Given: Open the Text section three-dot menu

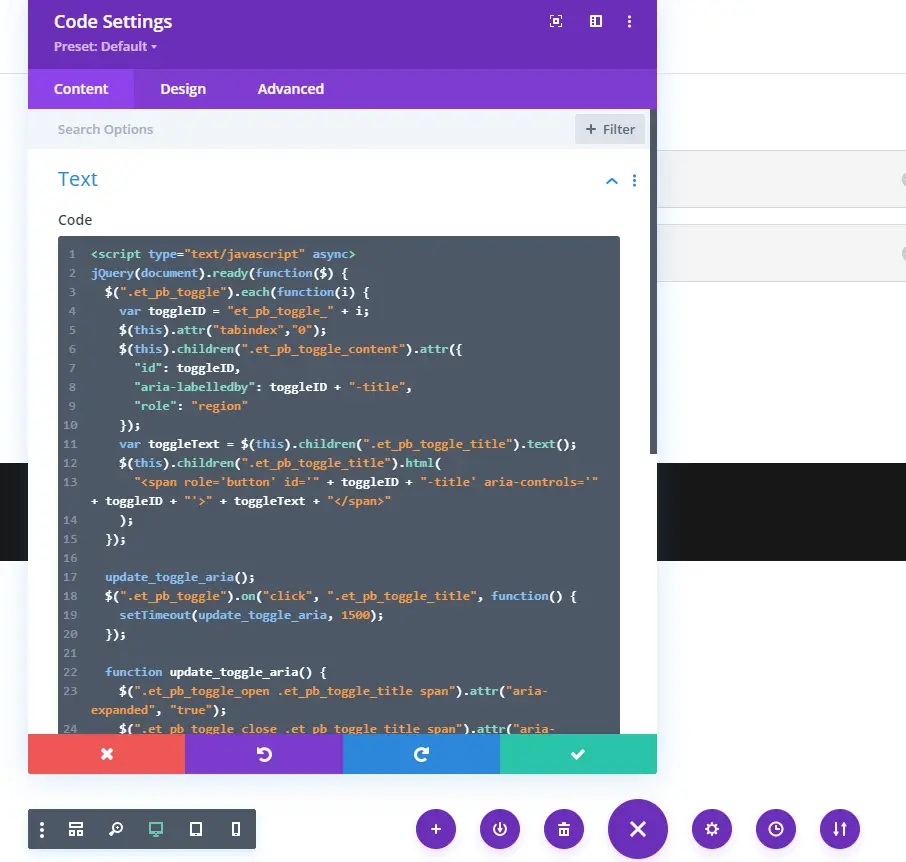Looking at the screenshot, I should point(634,181).
